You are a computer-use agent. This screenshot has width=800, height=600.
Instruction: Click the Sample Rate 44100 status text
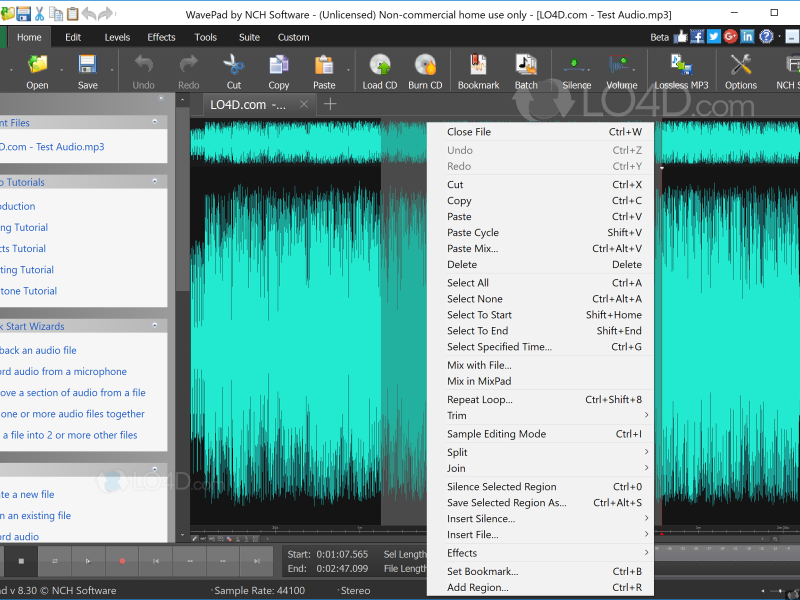pos(259,590)
